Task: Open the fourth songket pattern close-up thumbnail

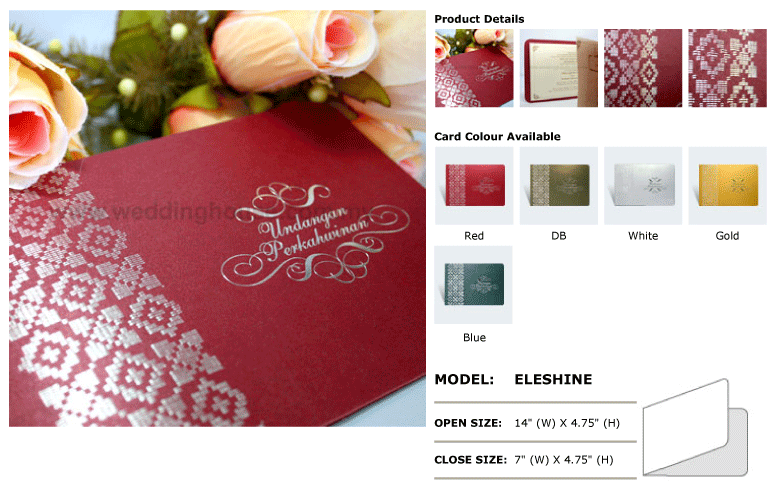Action: [728, 68]
